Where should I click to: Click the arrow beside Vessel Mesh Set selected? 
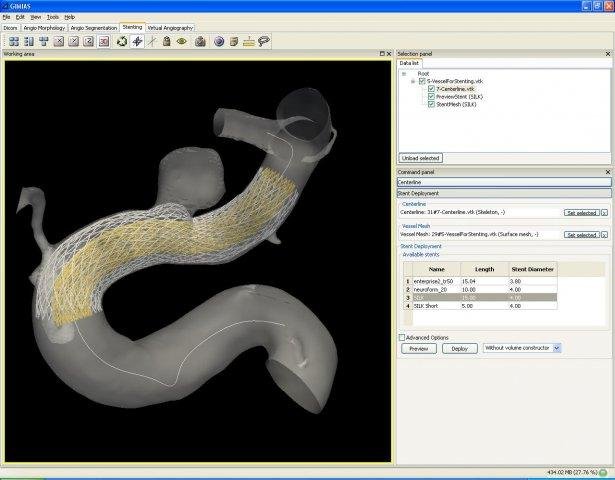pos(604,235)
